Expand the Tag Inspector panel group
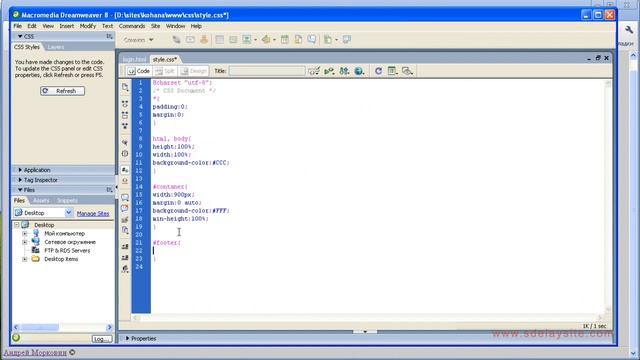The image size is (640, 360). [20, 180]
